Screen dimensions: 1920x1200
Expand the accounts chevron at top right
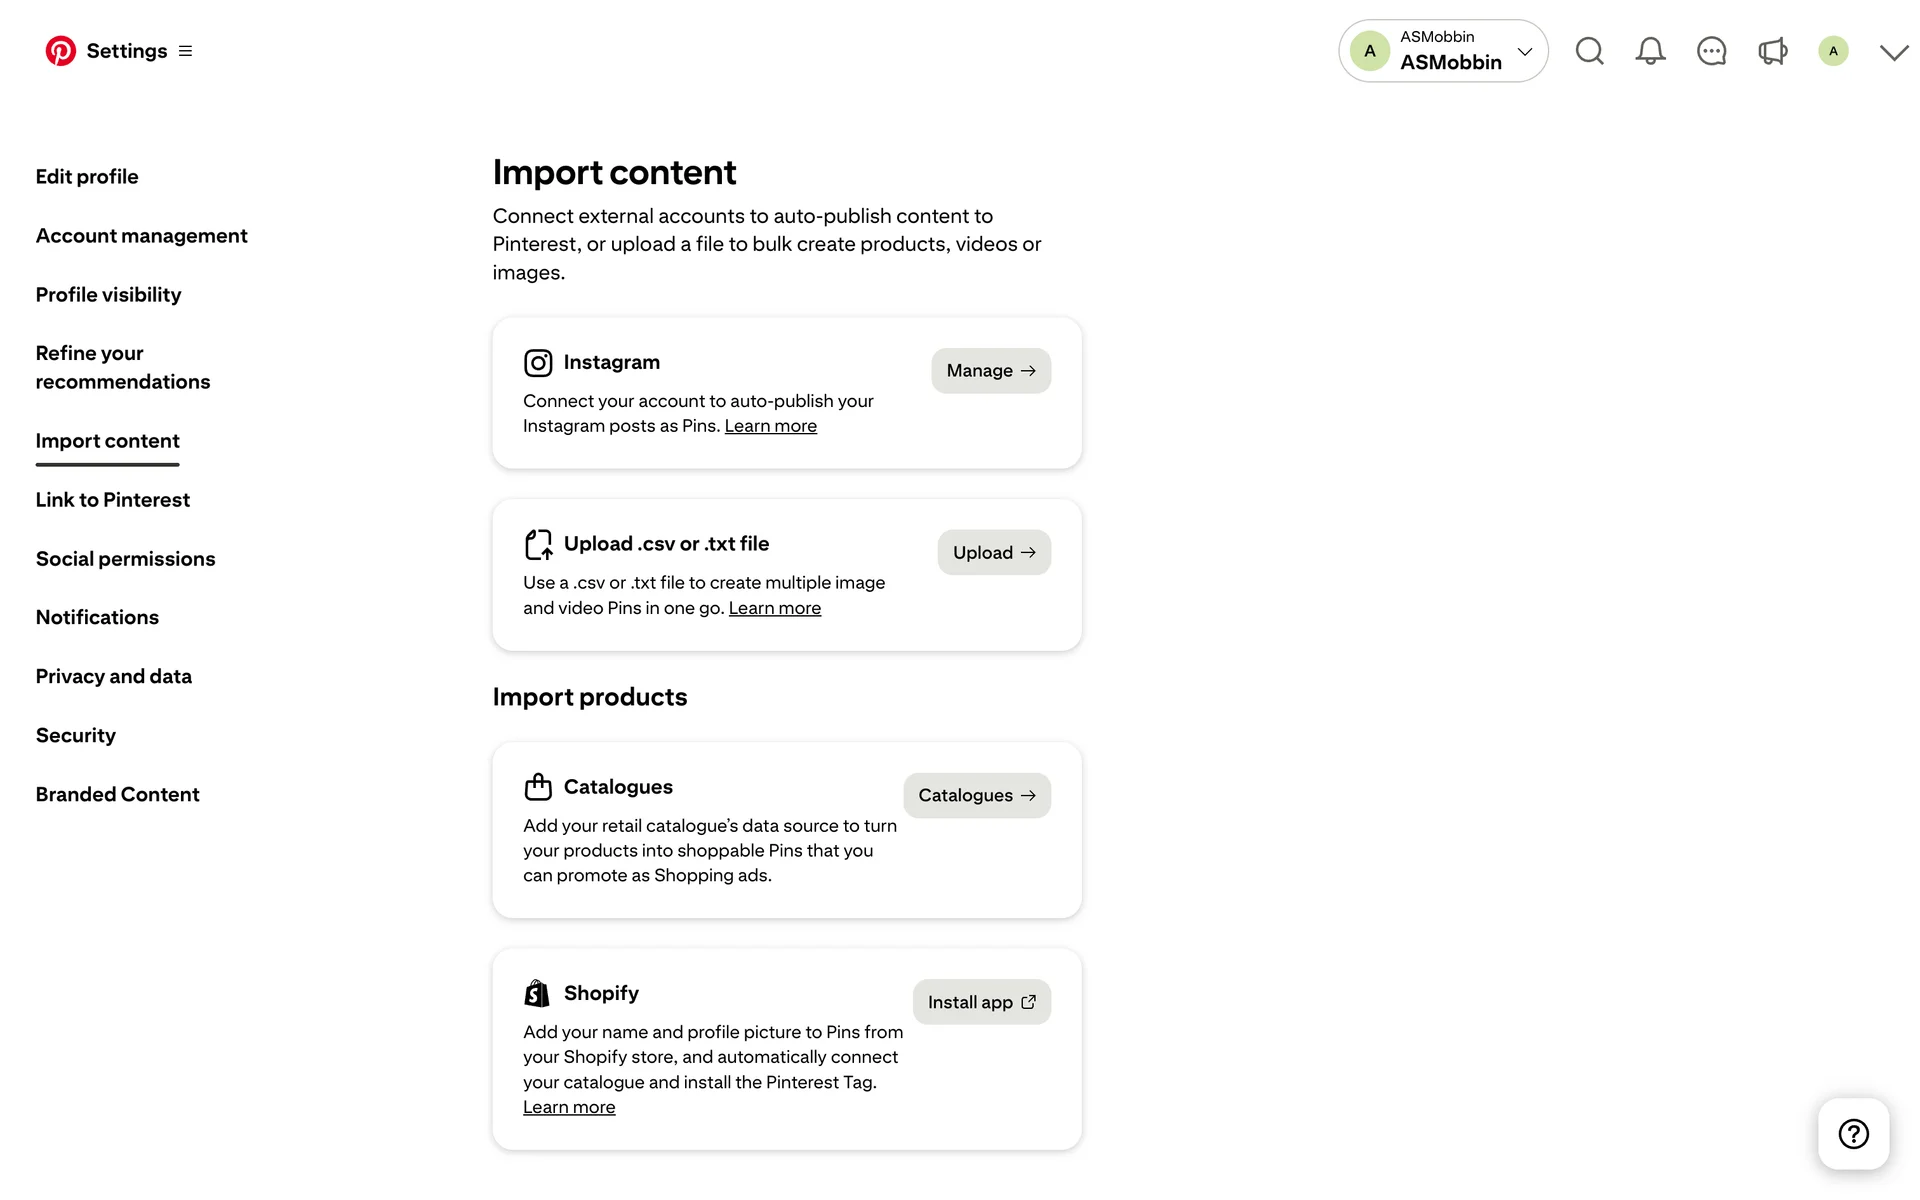click(1893, 52)
